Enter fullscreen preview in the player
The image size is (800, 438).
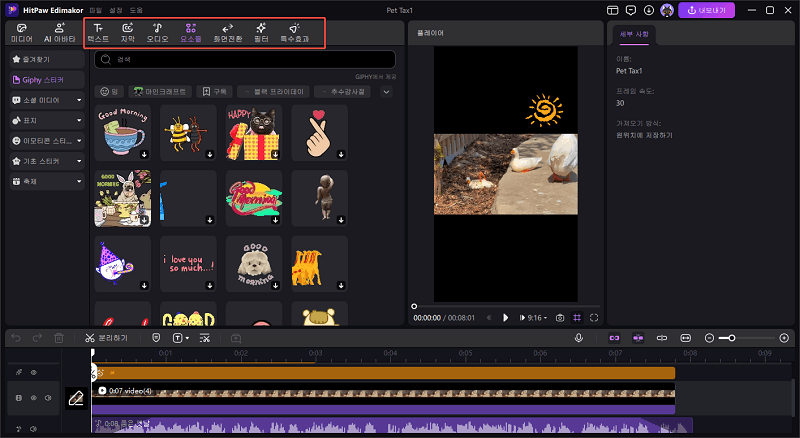coord(594,317)
